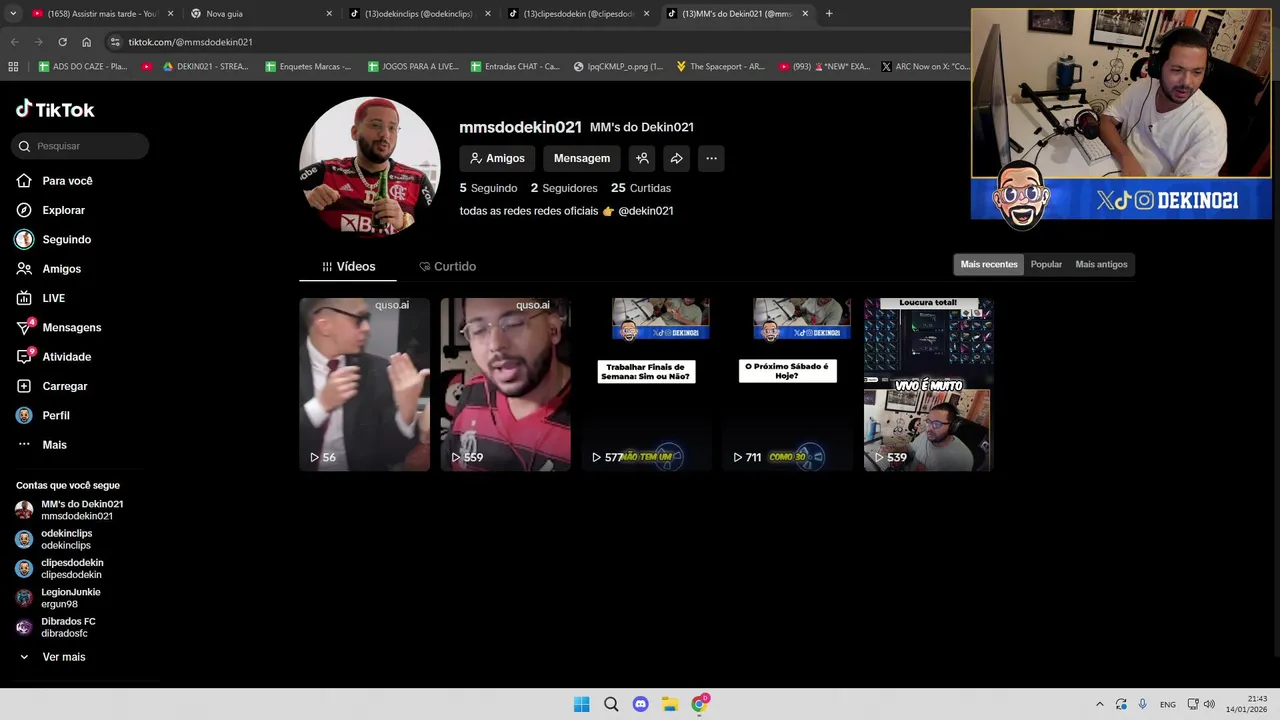
Task: Open the Perfil avatar icon
Action: click(24, 415)
